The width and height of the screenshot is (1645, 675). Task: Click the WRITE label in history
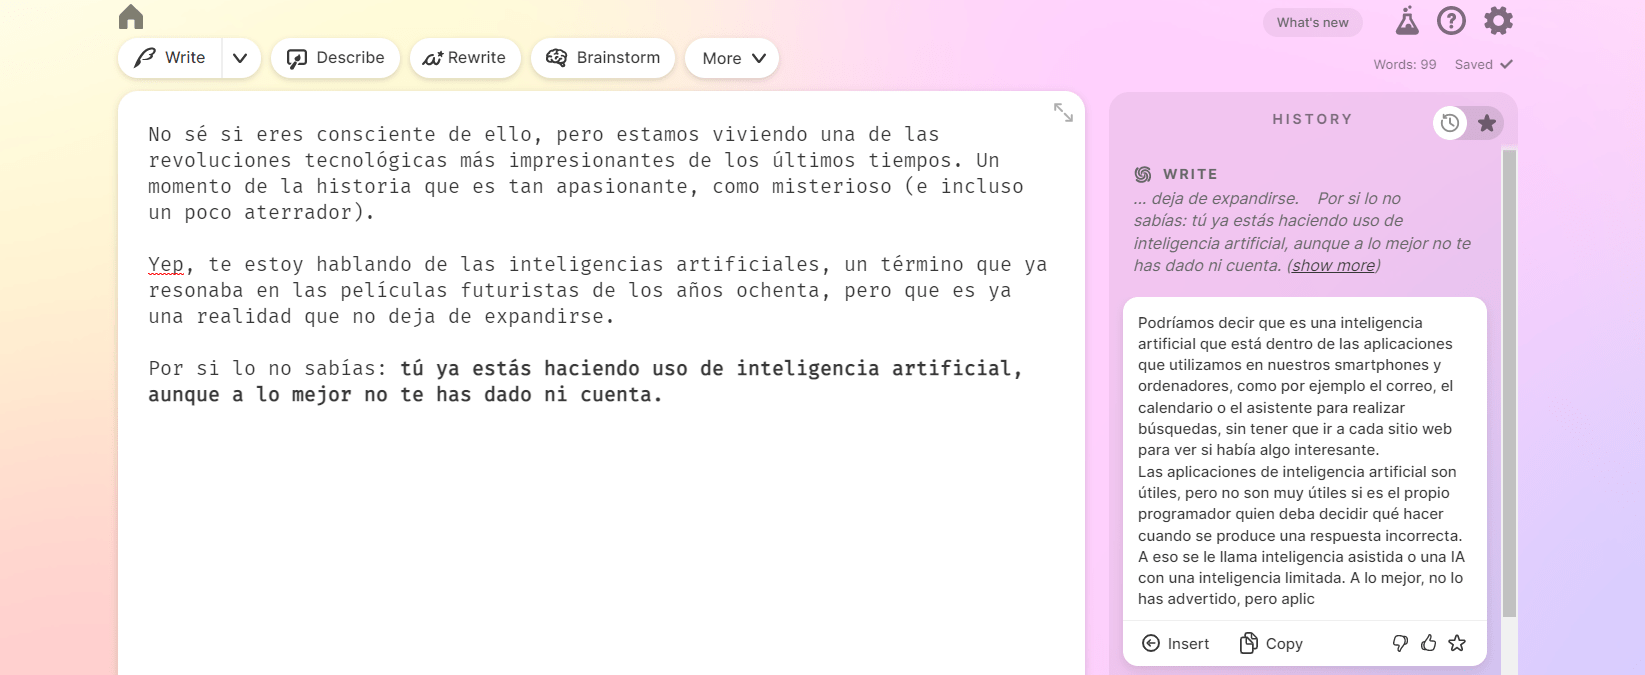[x=1190, y=174]
